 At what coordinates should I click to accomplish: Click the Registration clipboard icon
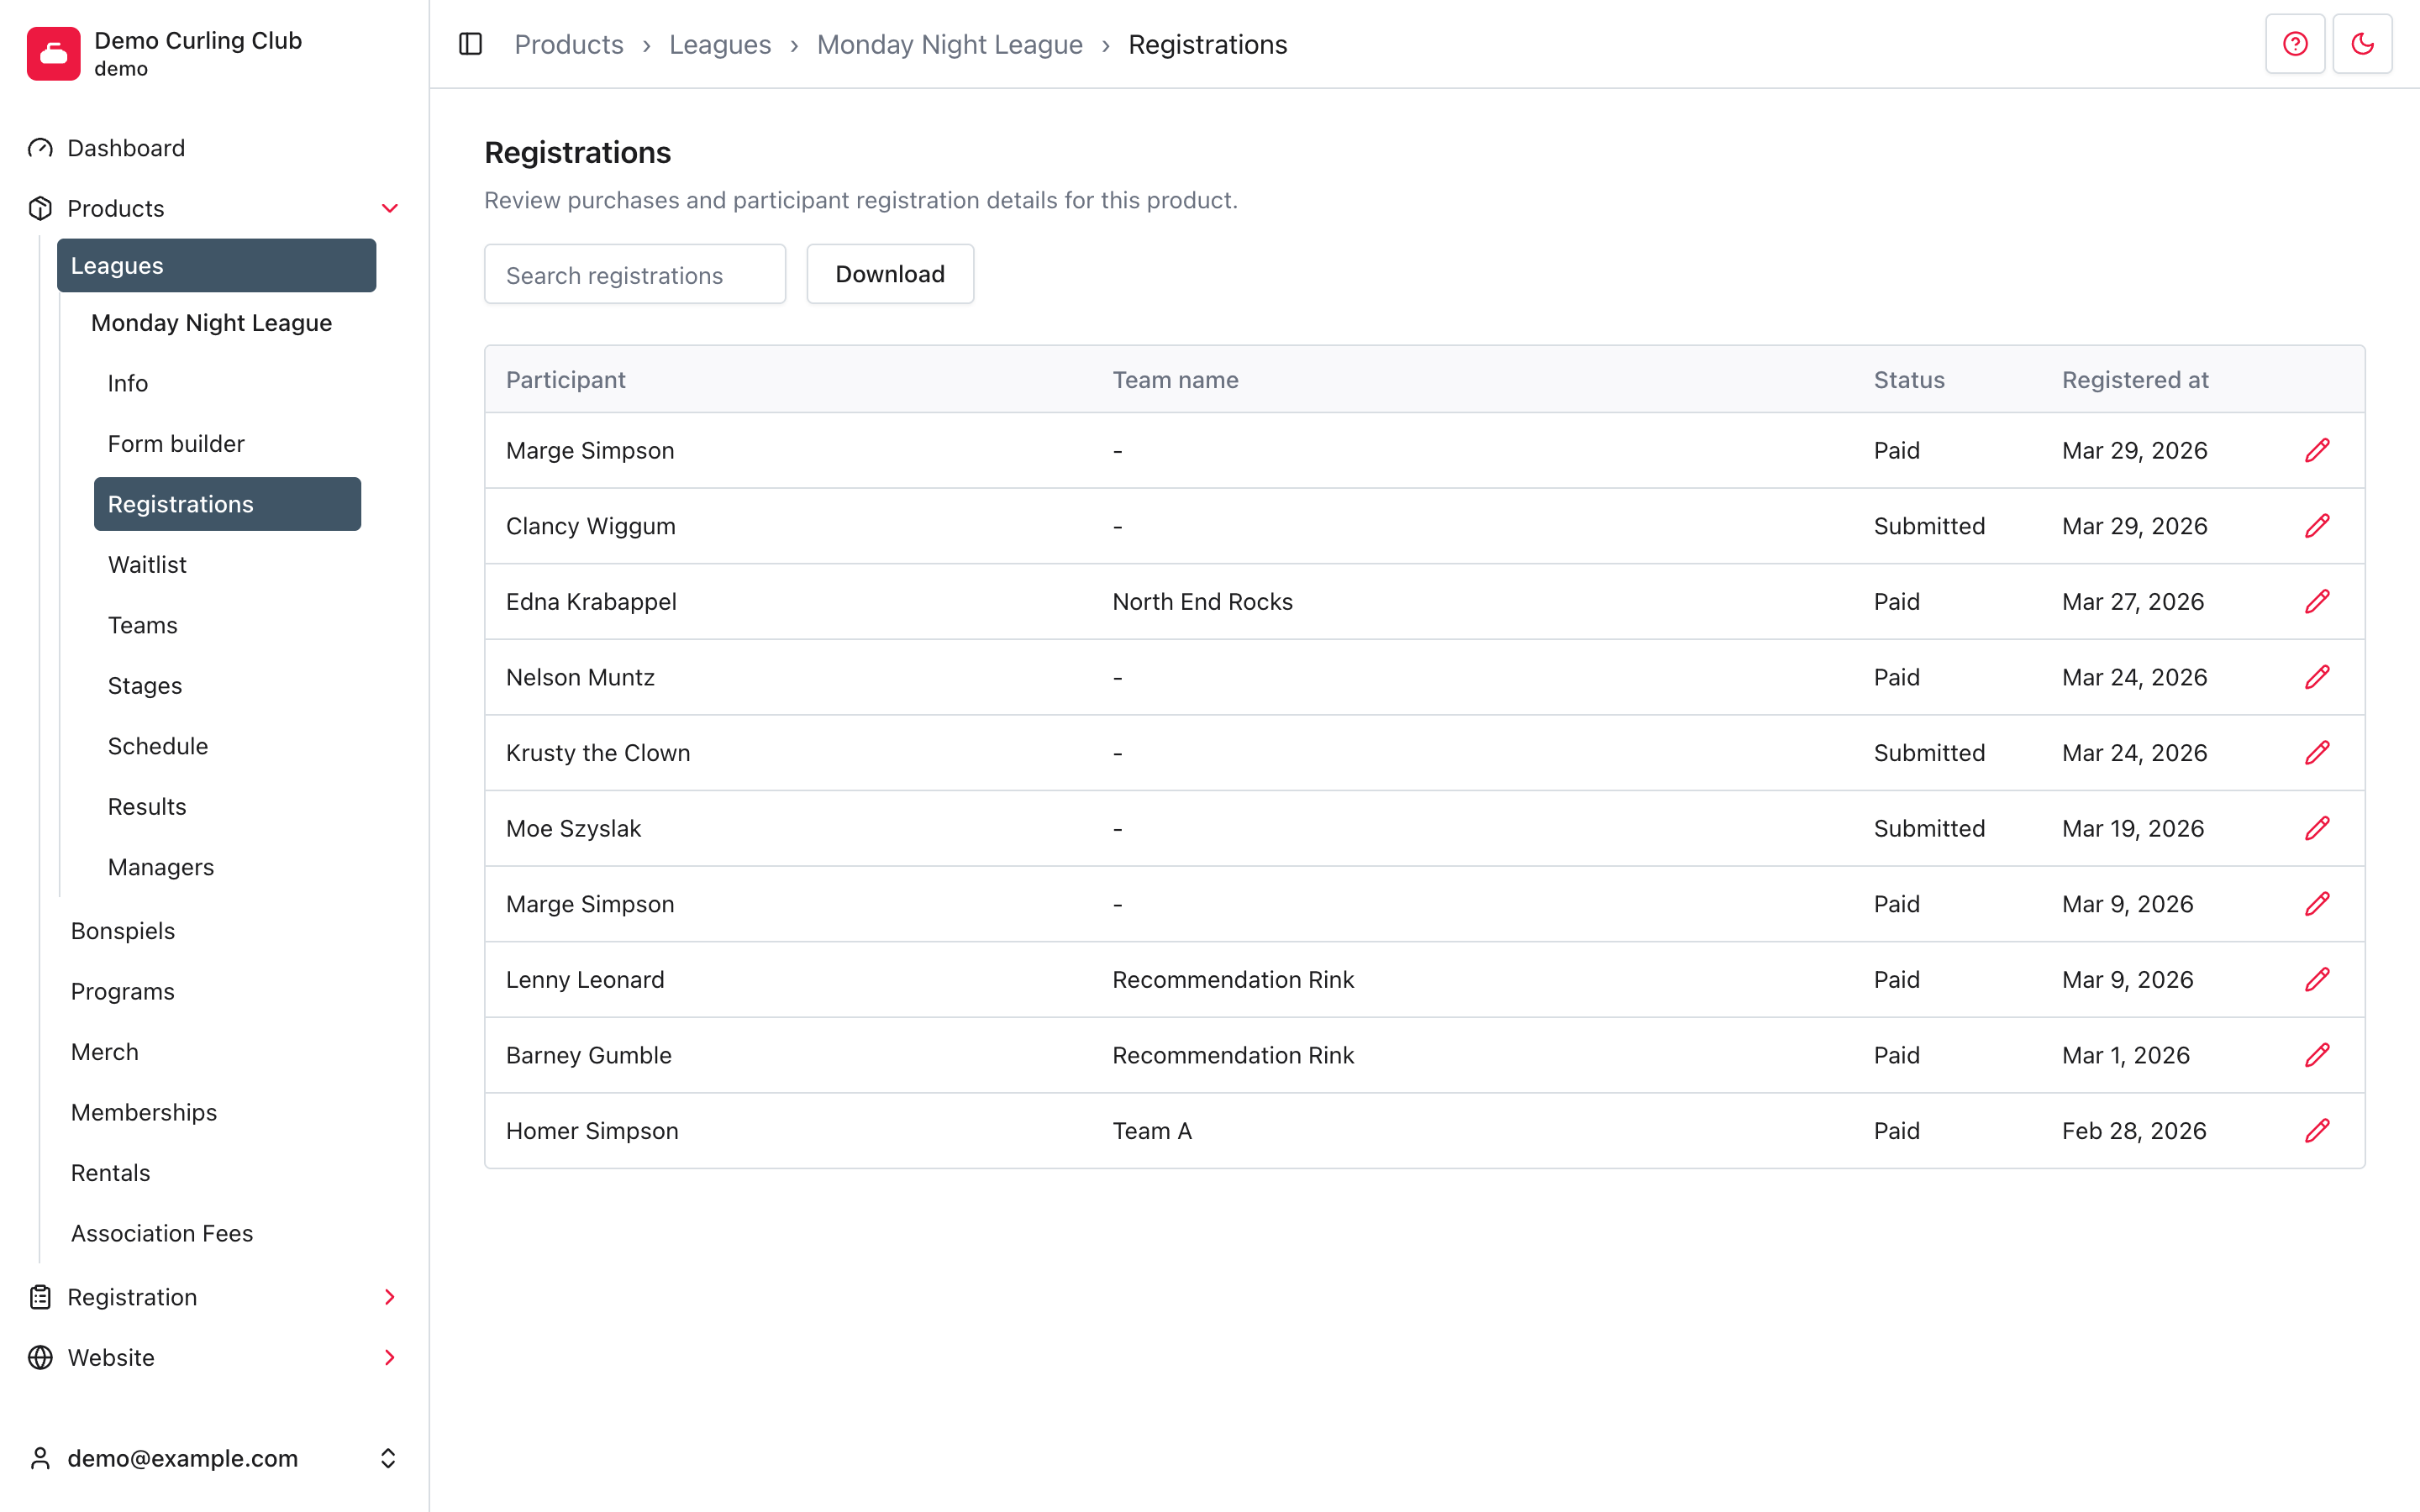pyautogui.click(x=40, y=1297)
